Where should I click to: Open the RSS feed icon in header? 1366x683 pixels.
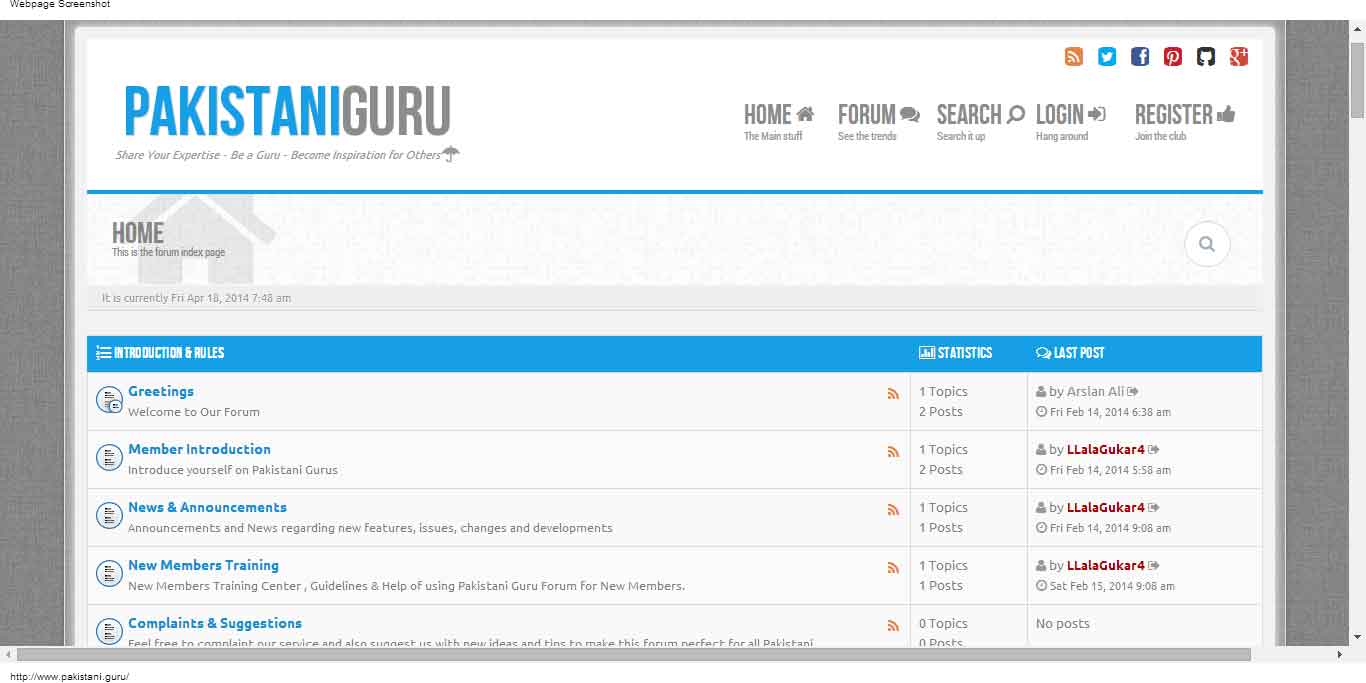coord(1074,56)
